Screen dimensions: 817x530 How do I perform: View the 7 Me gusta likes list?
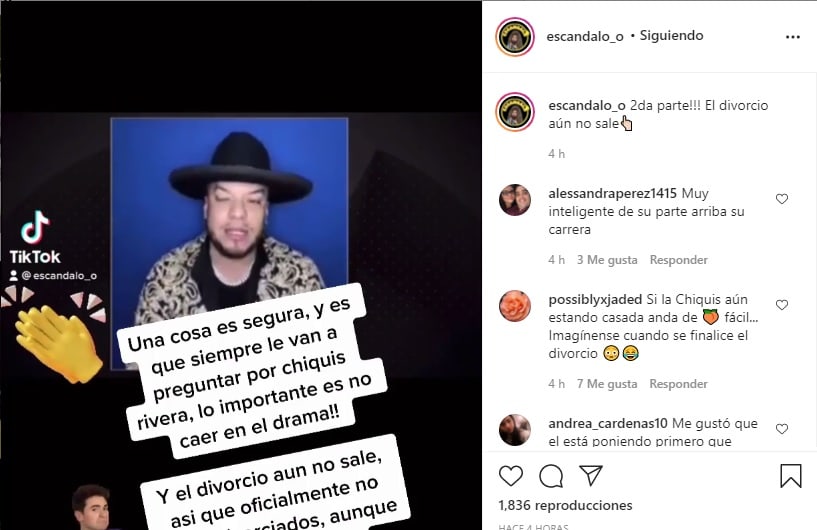pos(606,384)
